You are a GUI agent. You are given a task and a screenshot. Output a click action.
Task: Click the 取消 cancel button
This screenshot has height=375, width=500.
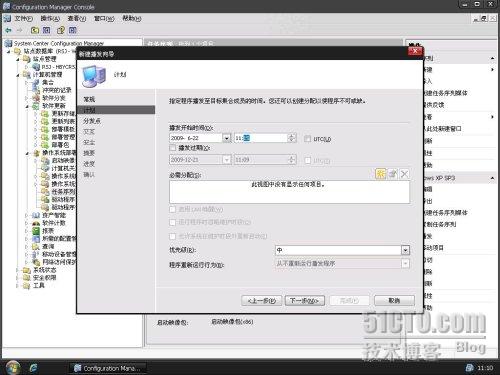coord(394,301)
